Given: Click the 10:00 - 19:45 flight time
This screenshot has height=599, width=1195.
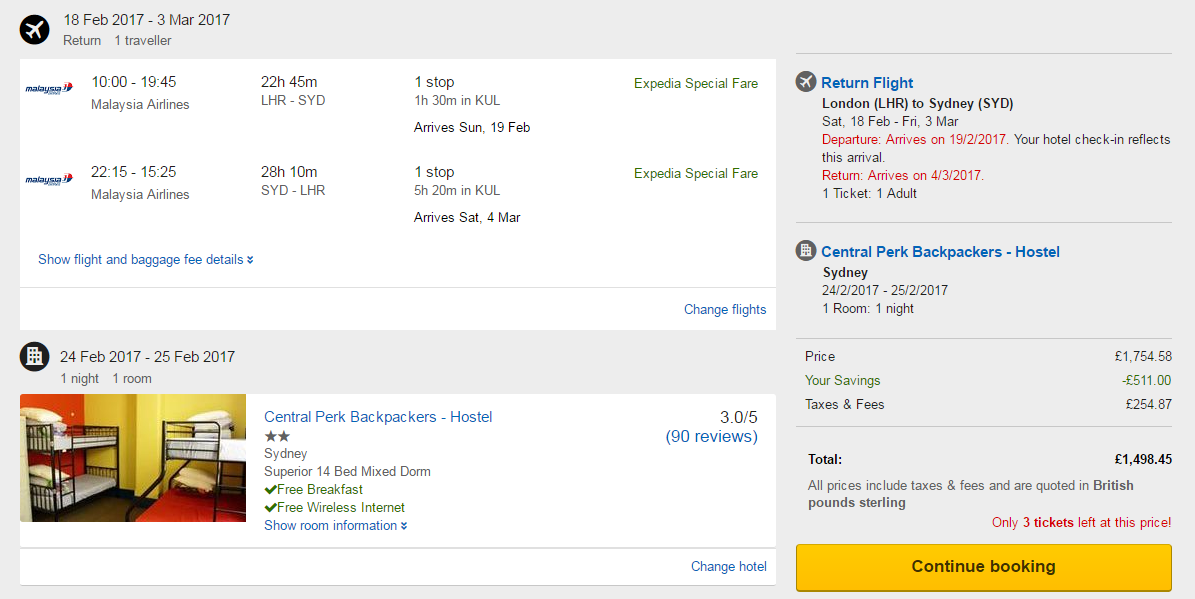Looking at the screenshot, I should [133, 82].
